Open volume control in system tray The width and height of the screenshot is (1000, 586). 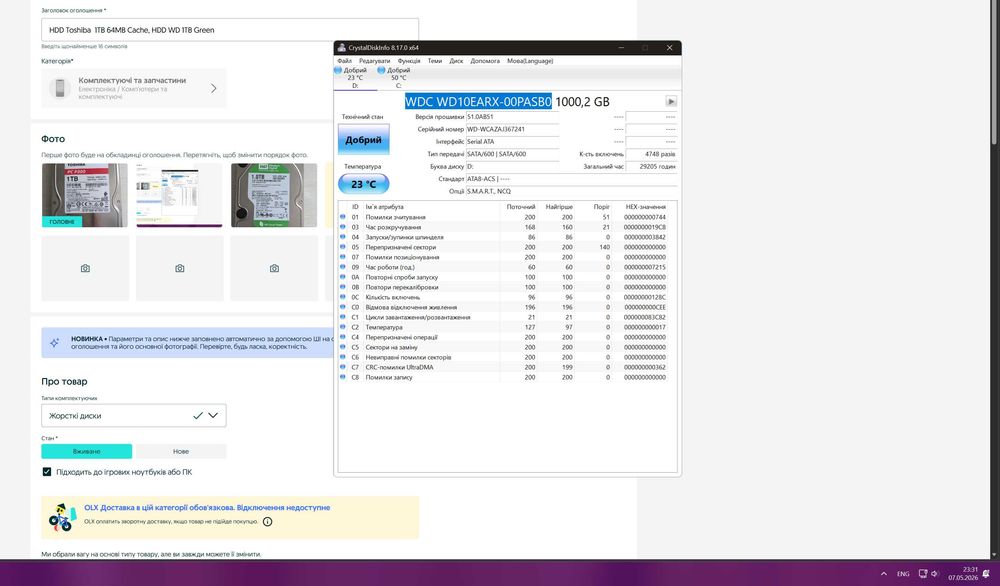934,573
